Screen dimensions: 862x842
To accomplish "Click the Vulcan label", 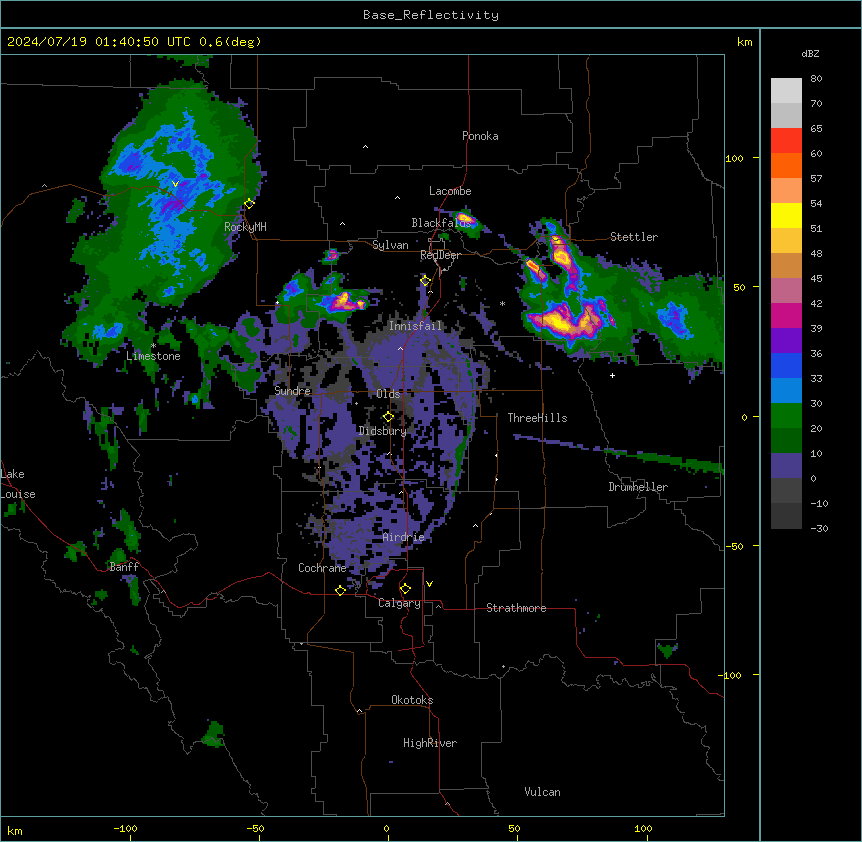I will click(542, 792).
